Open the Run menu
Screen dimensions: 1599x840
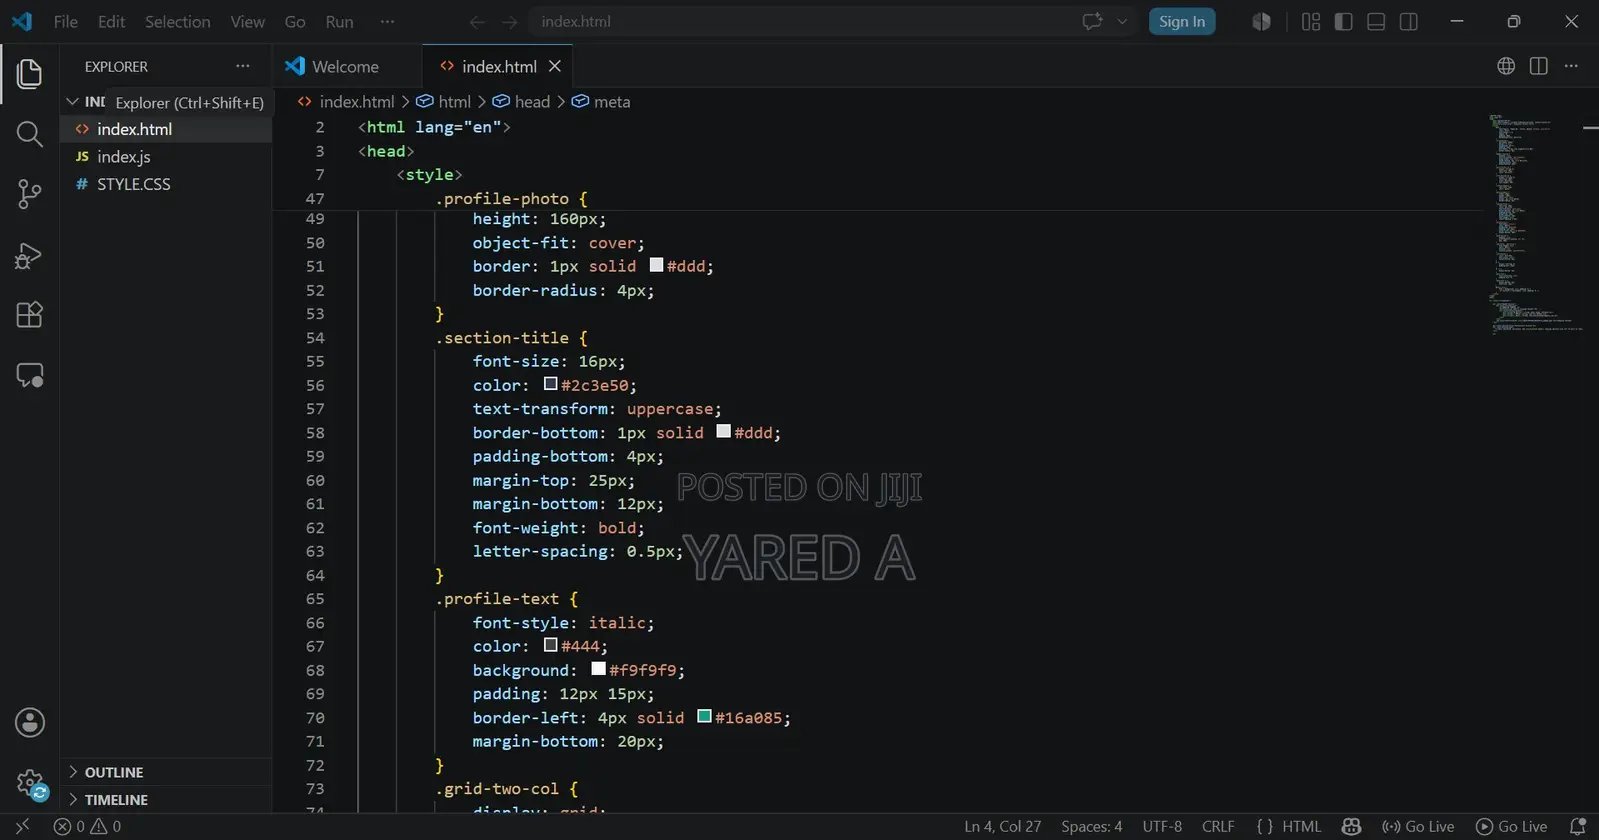tap(340, 21)
